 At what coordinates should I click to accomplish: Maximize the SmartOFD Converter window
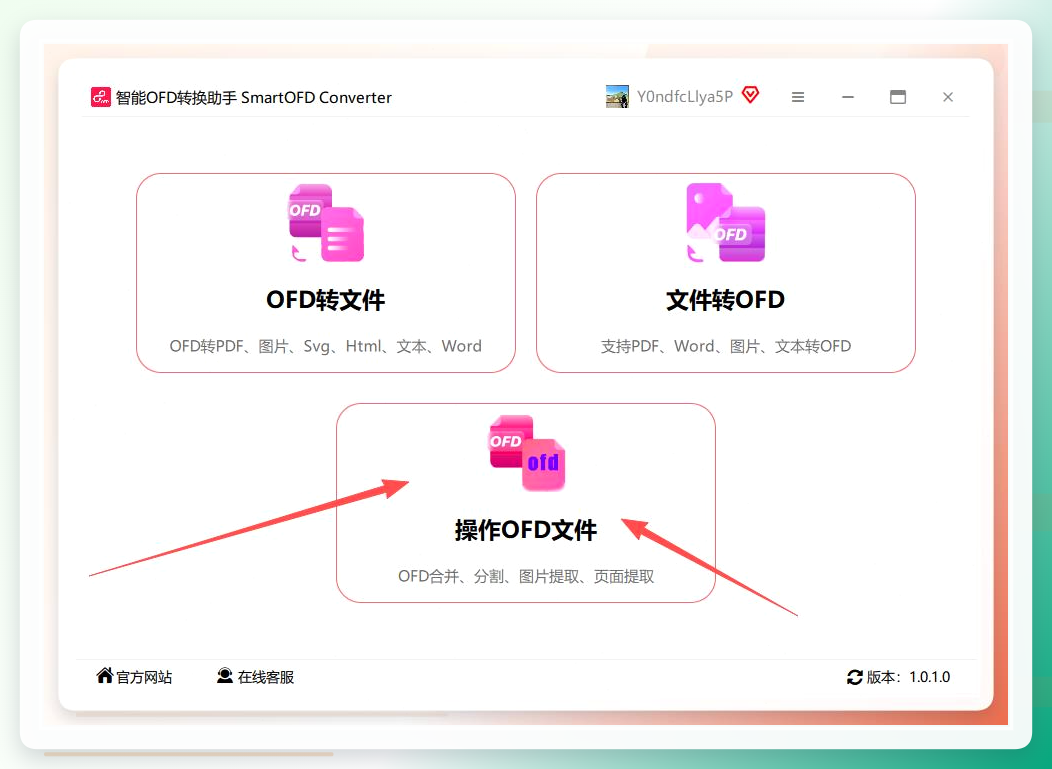[x=898, y=97]
